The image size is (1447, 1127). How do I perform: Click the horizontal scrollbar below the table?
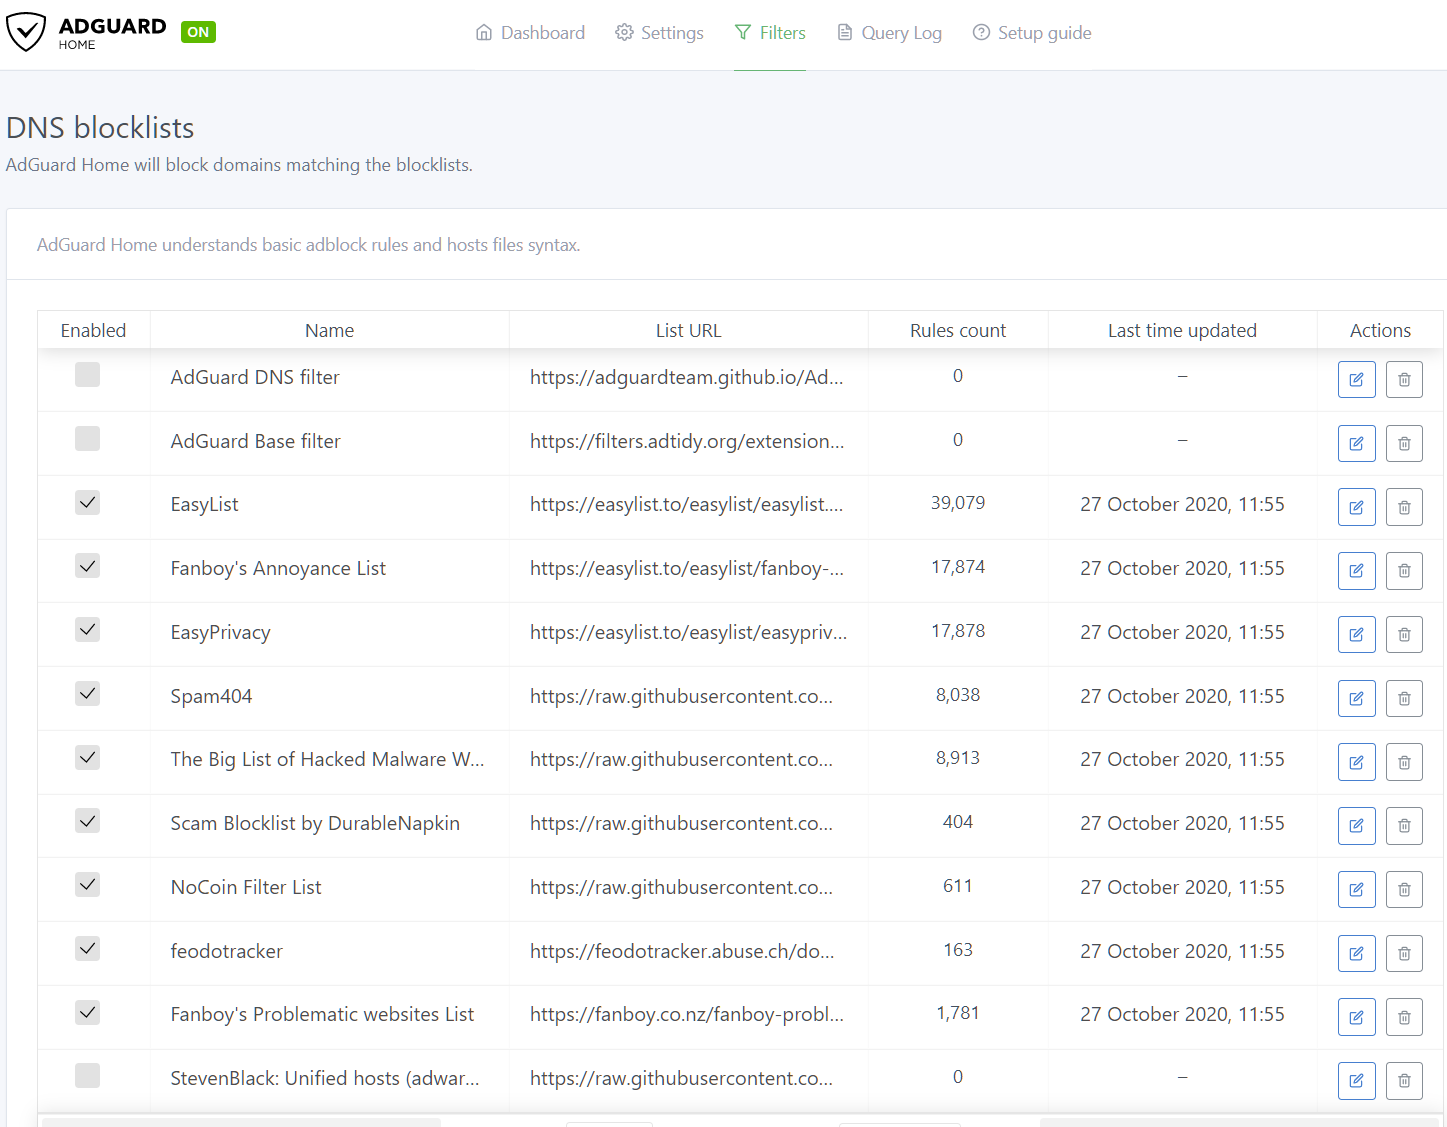[240, 1121]
